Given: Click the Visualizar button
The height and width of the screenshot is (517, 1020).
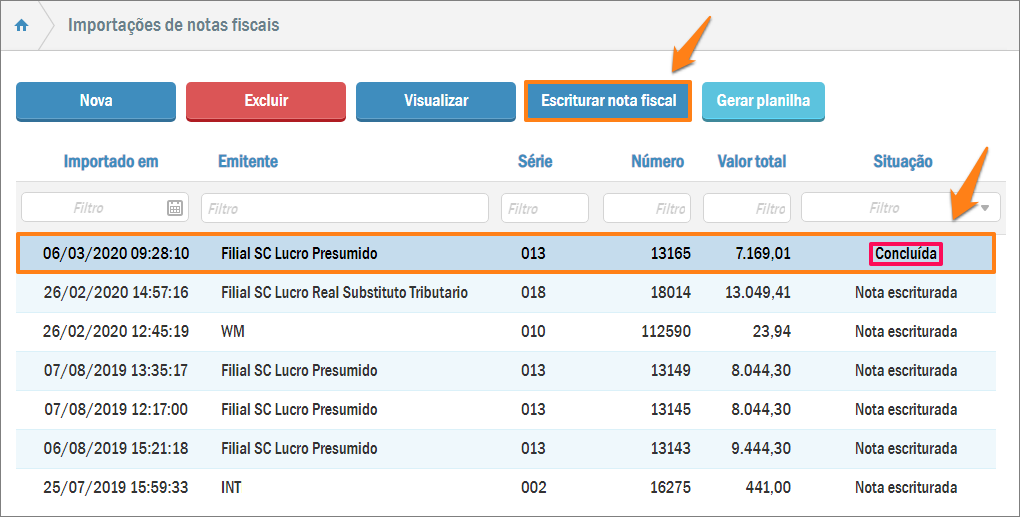Looking at the screenshot, I should [x=436, y=101].
